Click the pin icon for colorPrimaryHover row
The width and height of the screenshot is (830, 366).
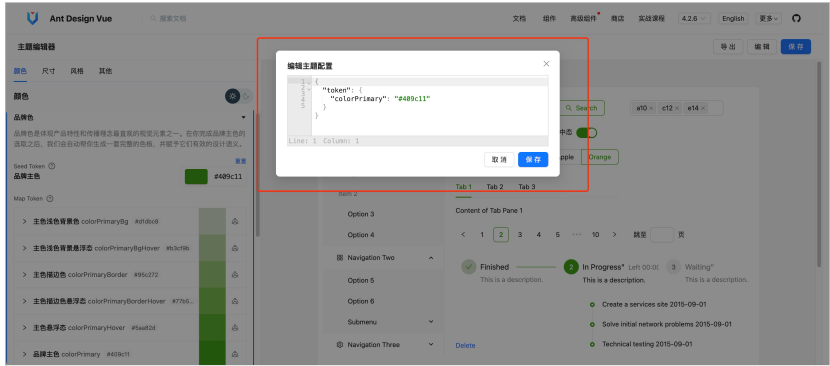235,327
